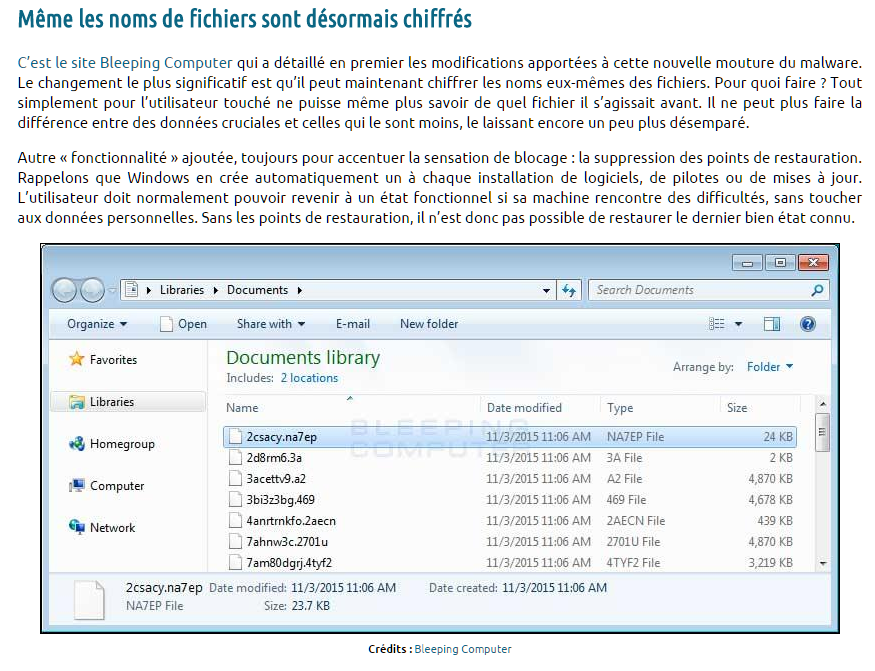Screen dimensions: 875x671
Task: Click the Homegroup icon
Action: click(76, 444)
